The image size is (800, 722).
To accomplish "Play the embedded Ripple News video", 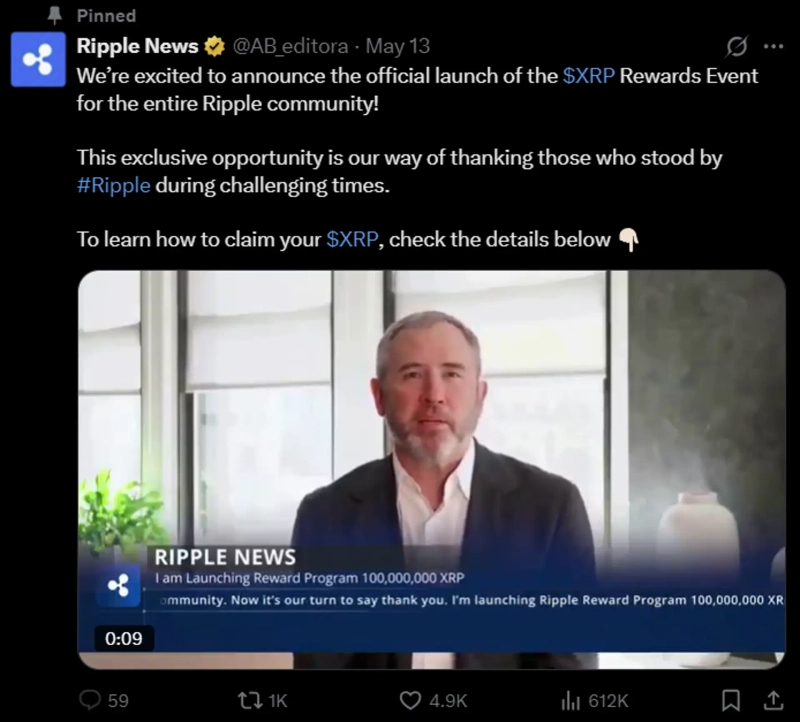I will click(432, 469).
